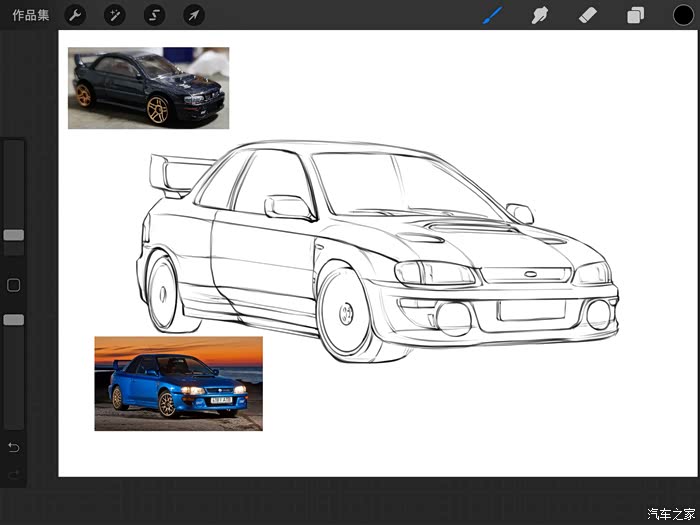Undo the last stroke

click(14, 447)
